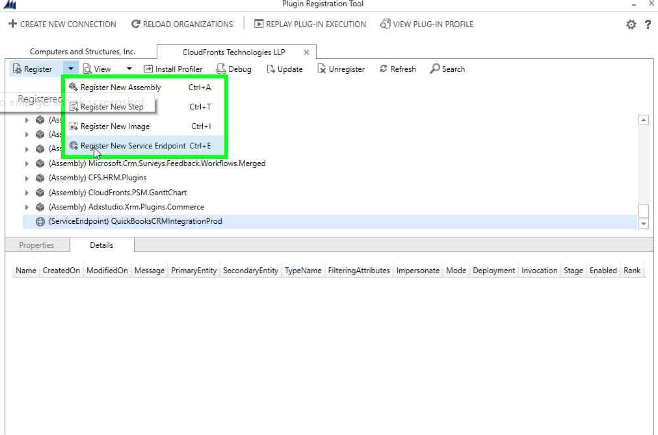Select the CloudFronts.PSM.GanttChart assembly row
This screenshot has width=658, height=435.
tap(329, 193)
